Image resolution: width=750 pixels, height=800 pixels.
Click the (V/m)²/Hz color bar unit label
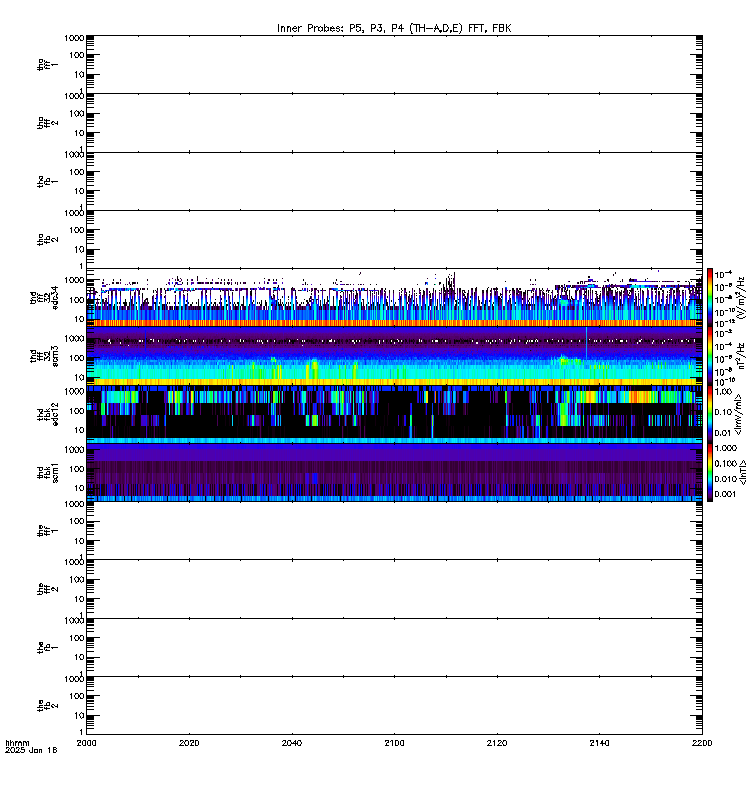[742, 298]
